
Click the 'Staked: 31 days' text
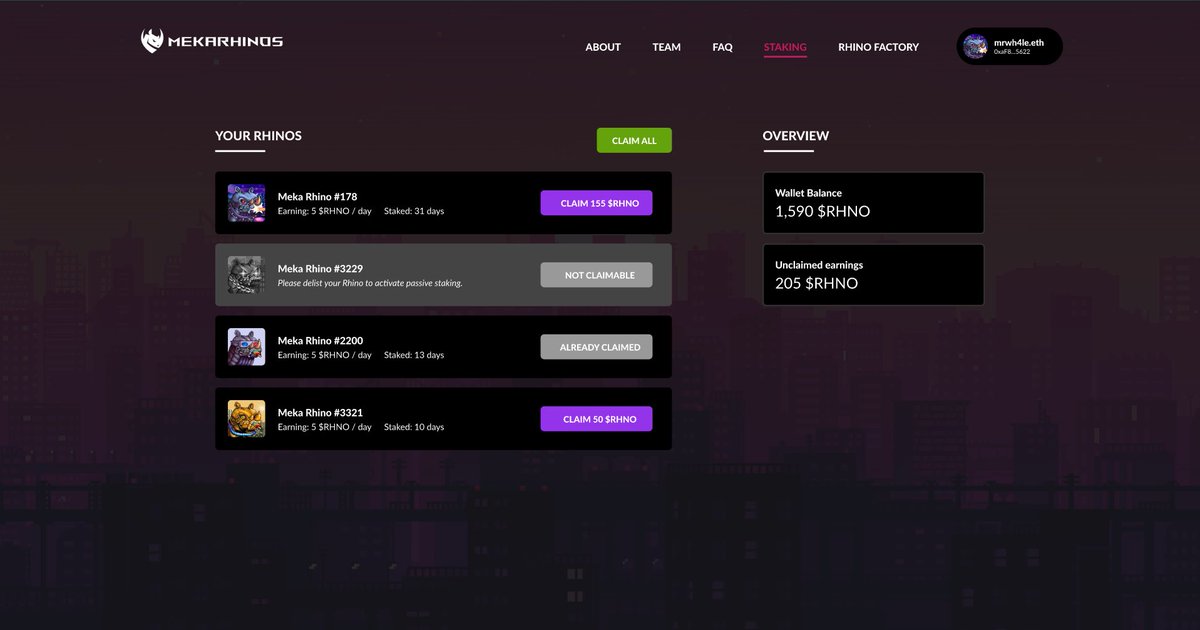(x=414, y=211)
